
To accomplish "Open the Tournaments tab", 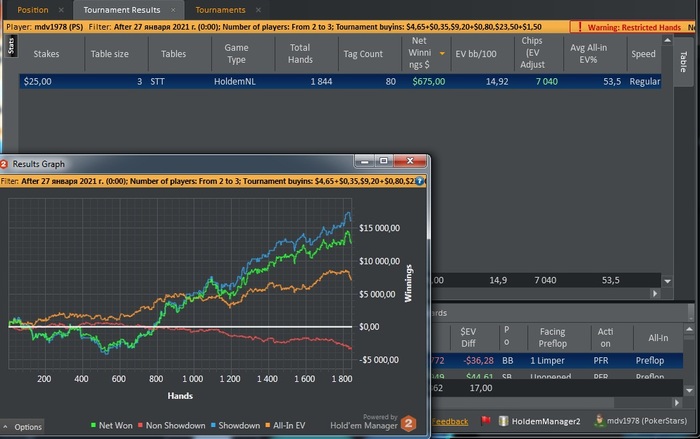I will 220,10.
